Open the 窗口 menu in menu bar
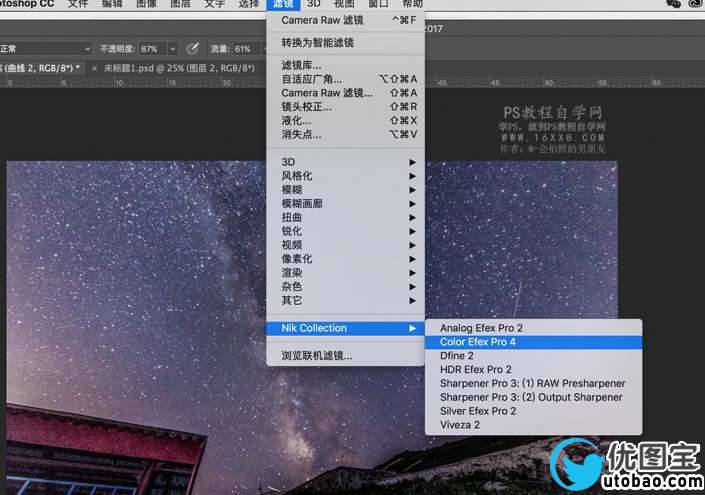Screen dimensions: 705x495 378,4
